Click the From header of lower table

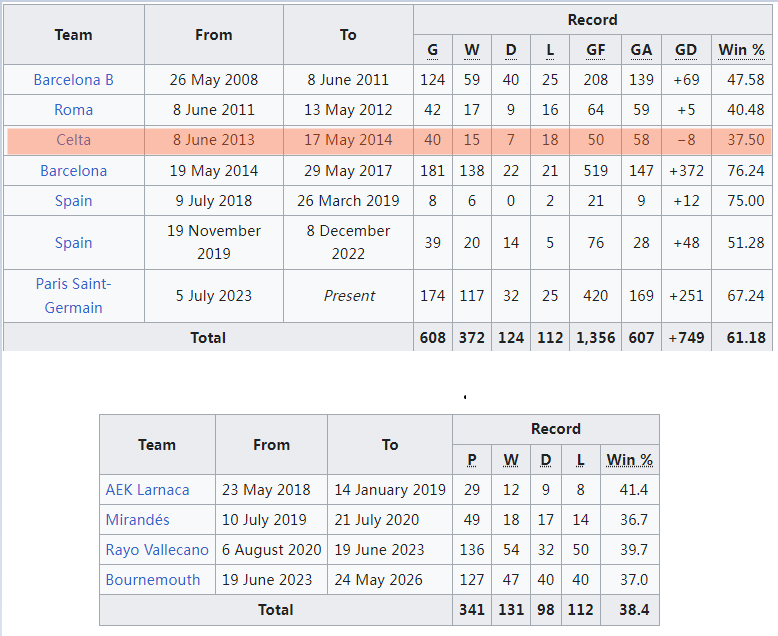click(271, 445)
